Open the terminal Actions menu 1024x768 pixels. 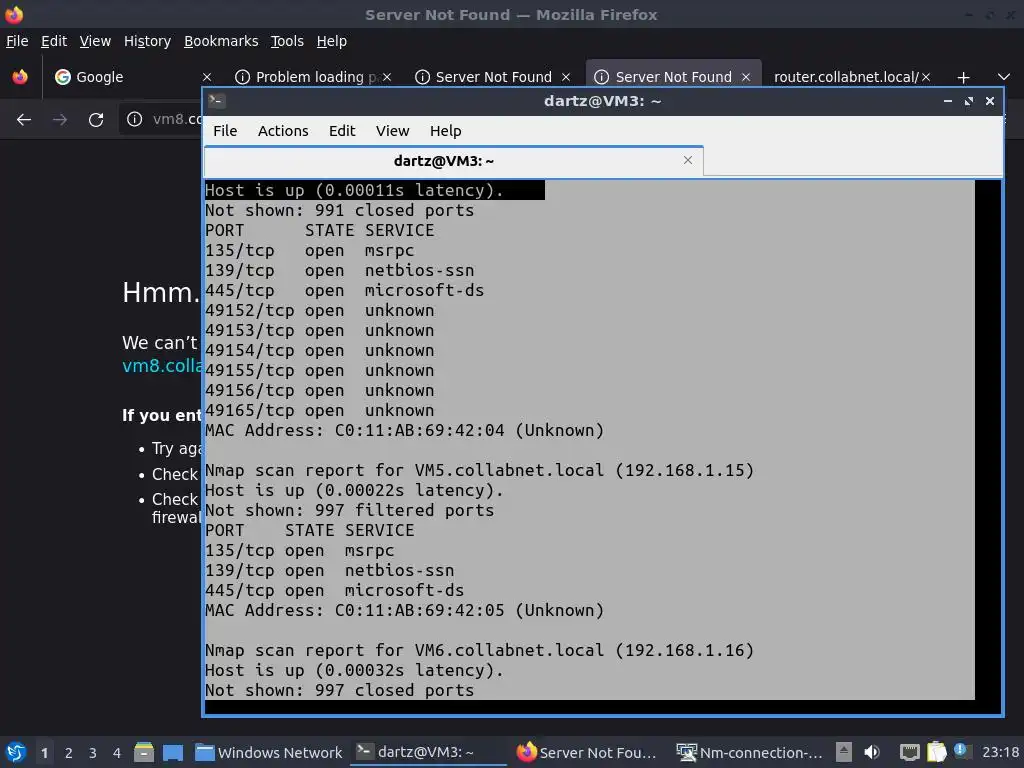283,131
